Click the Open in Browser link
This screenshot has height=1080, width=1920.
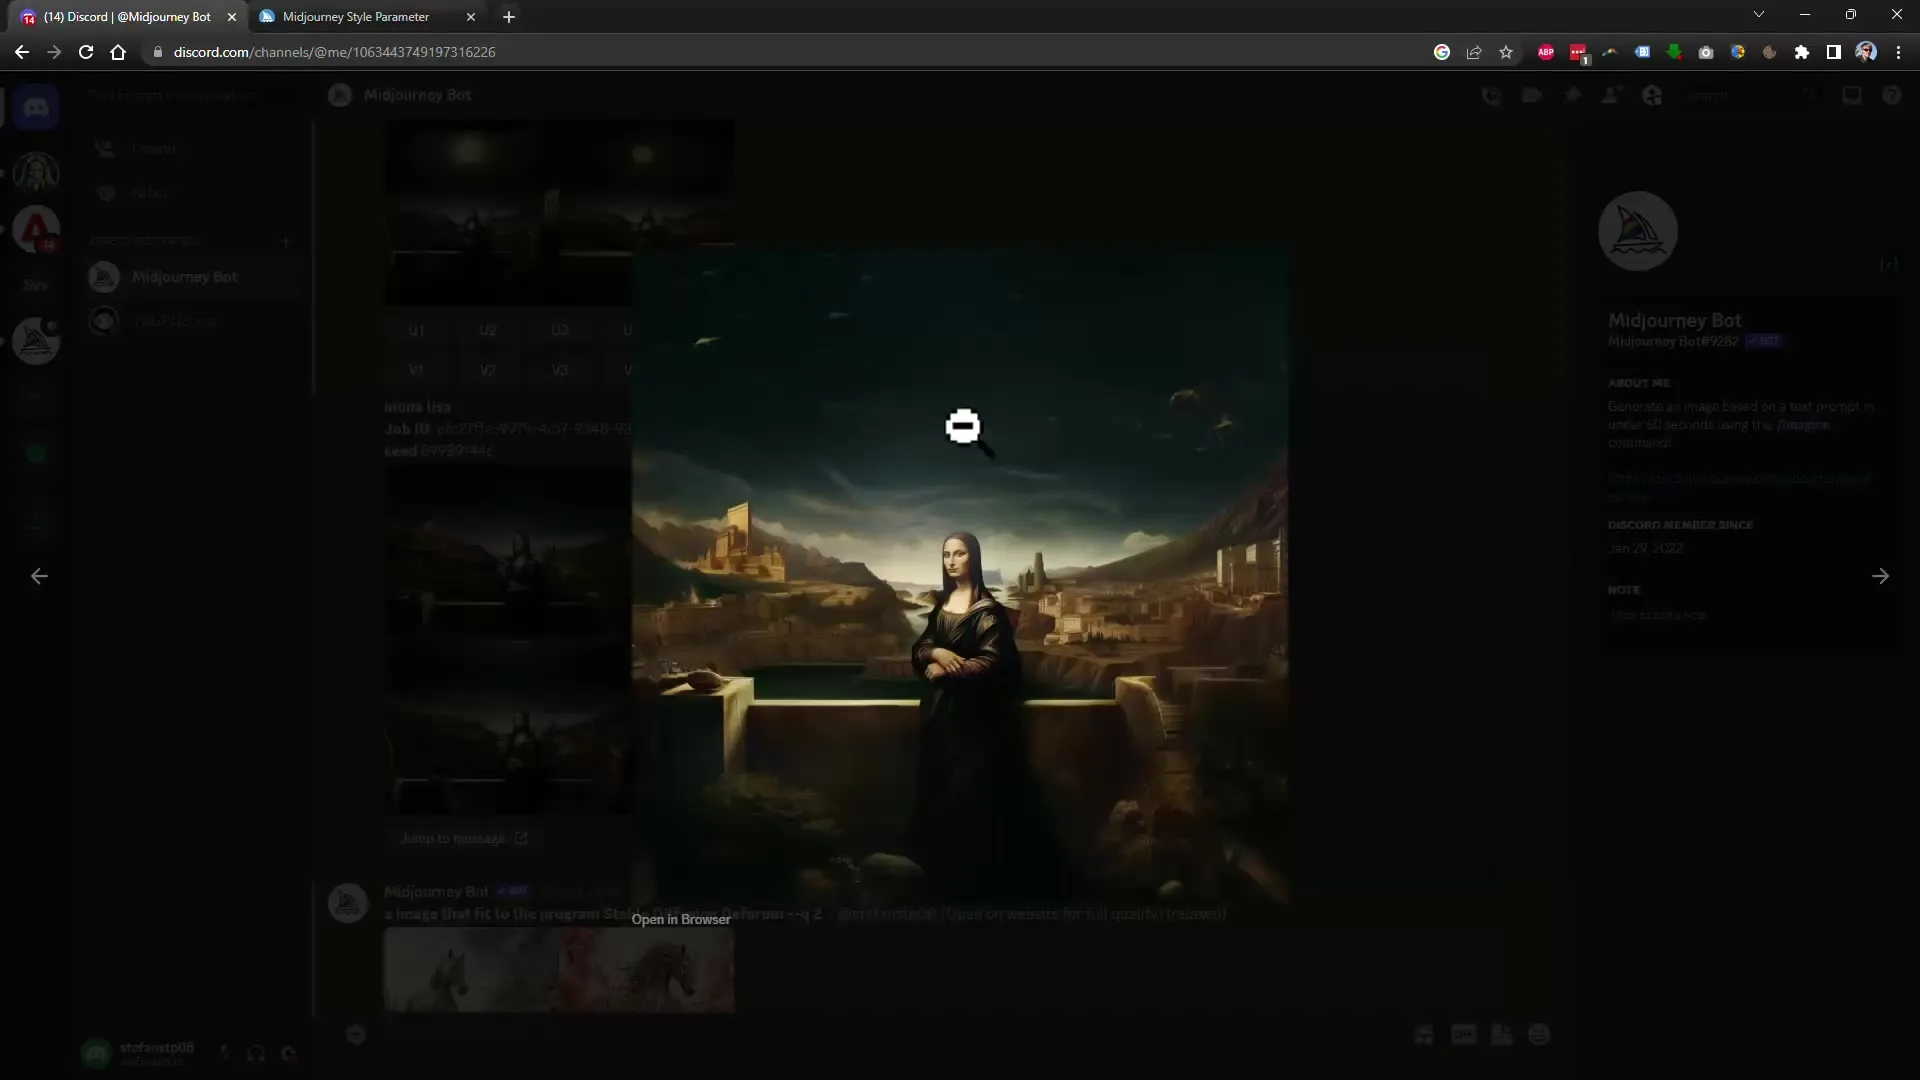click(681, 920)
